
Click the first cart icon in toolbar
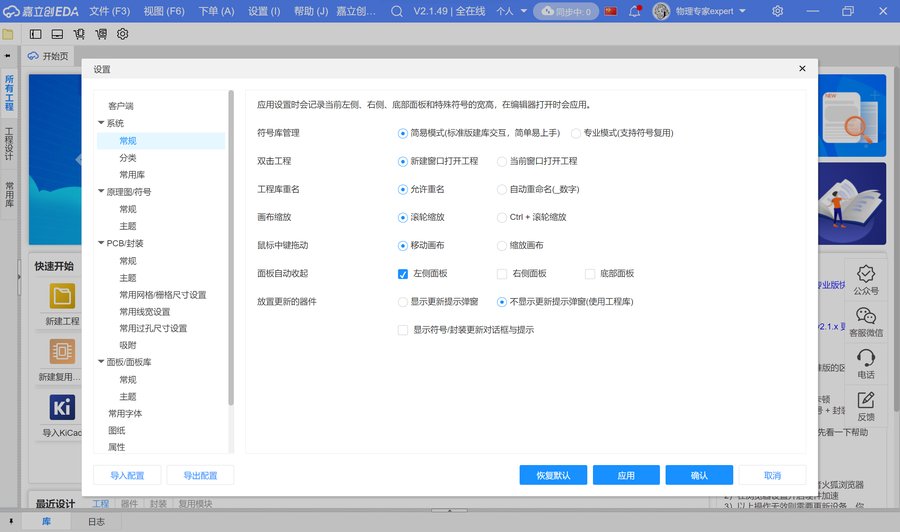click(79, 34)
